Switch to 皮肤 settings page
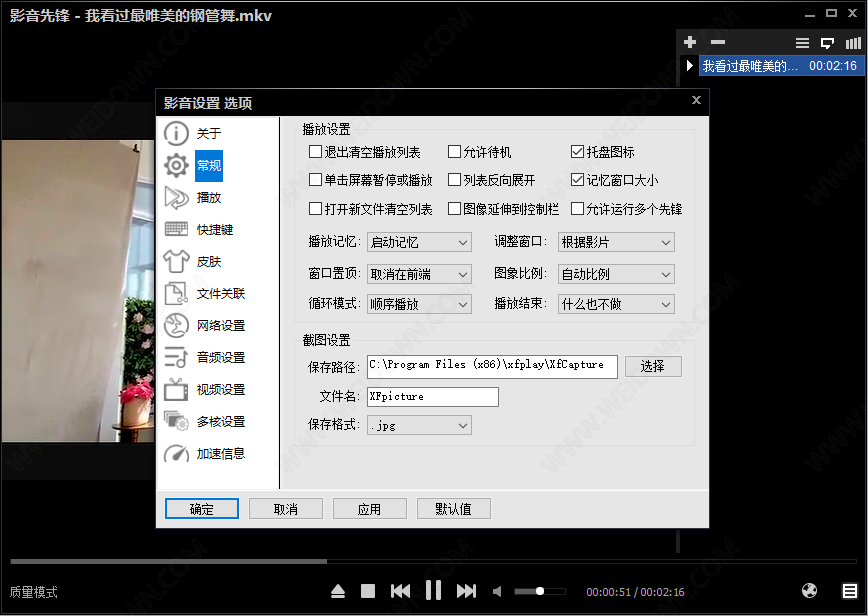868x616 pixels. click(209, 262)
